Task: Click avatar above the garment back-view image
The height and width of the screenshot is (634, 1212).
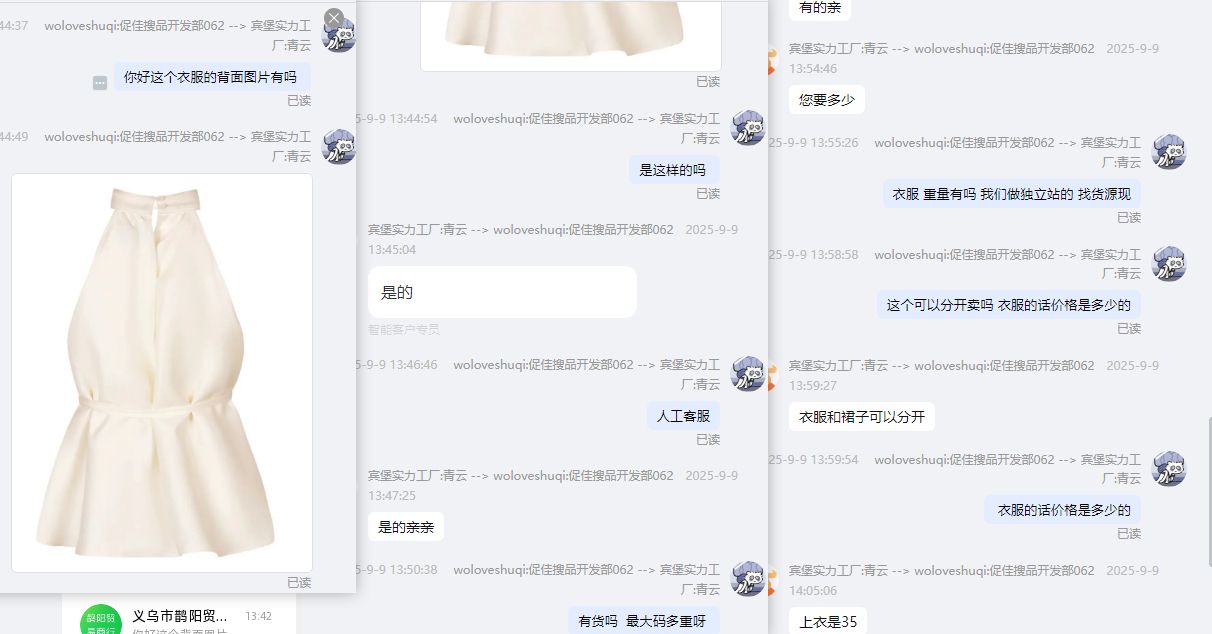Action: 339,146
